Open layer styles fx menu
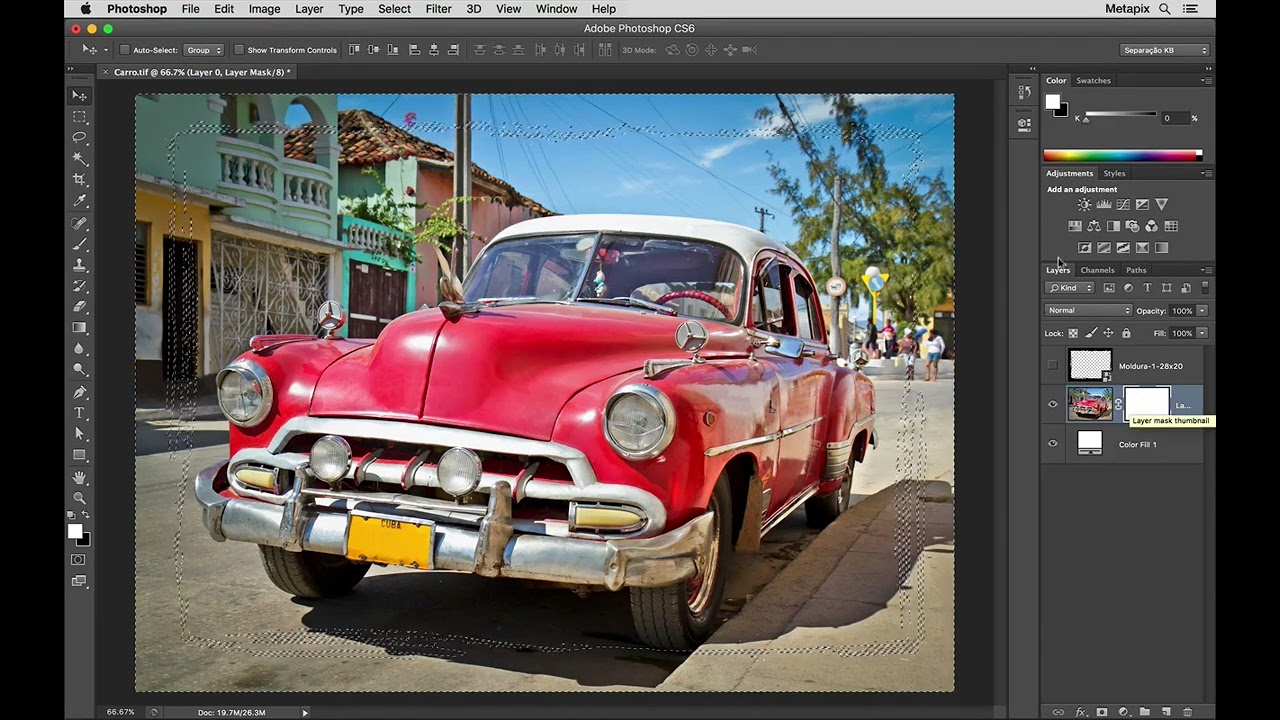This screenshot has height=720, width=1280. pyautogui.click(x=1081, y=712)
